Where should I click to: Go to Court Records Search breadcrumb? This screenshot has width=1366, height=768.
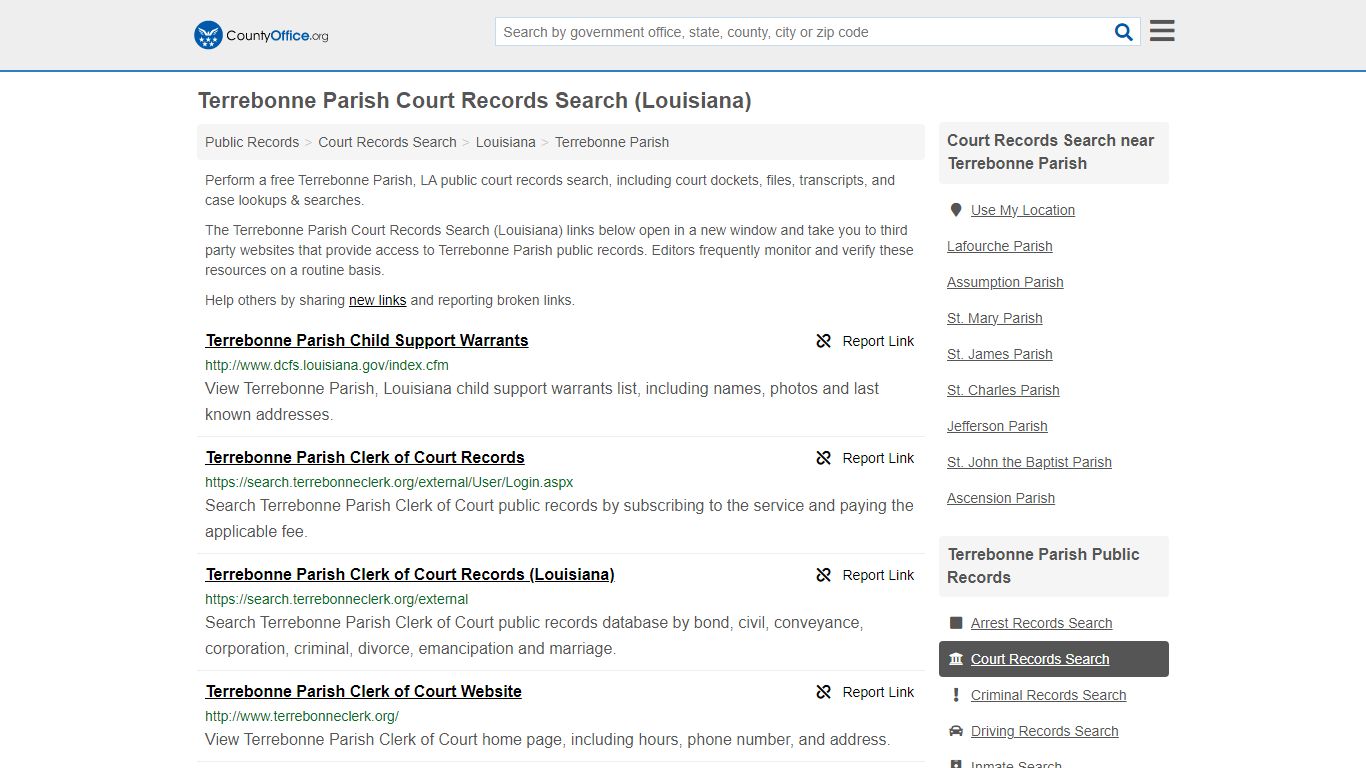click(387, 142)
